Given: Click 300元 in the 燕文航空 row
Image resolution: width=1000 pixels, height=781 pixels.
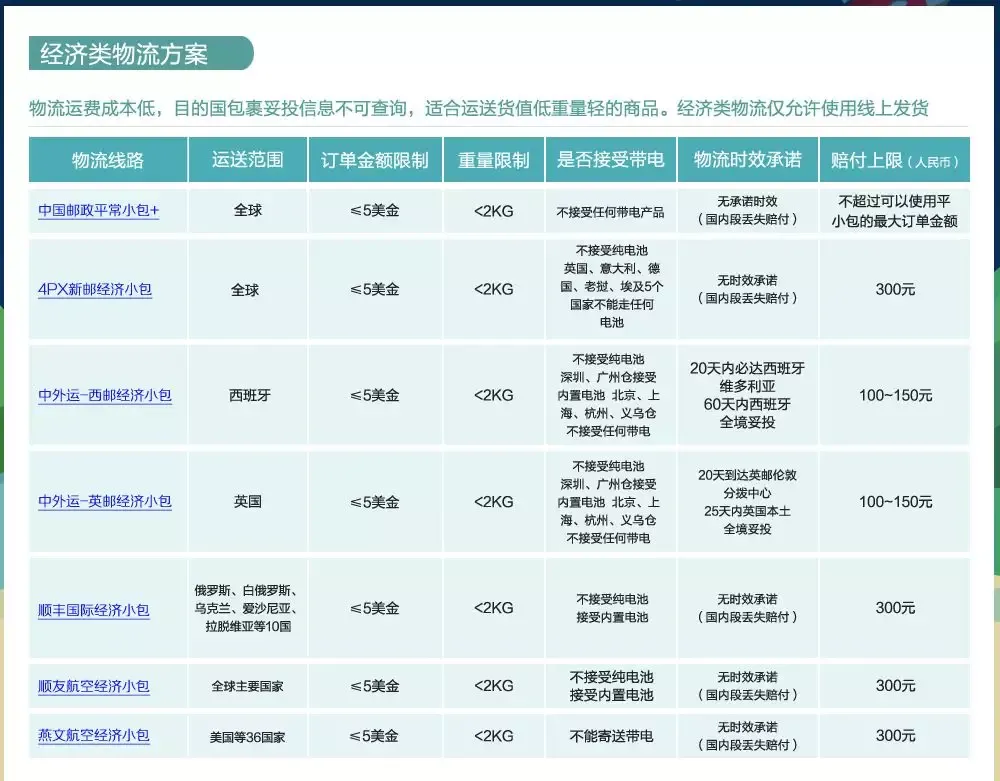Looking at the screenshot, I should click(895, 736).
